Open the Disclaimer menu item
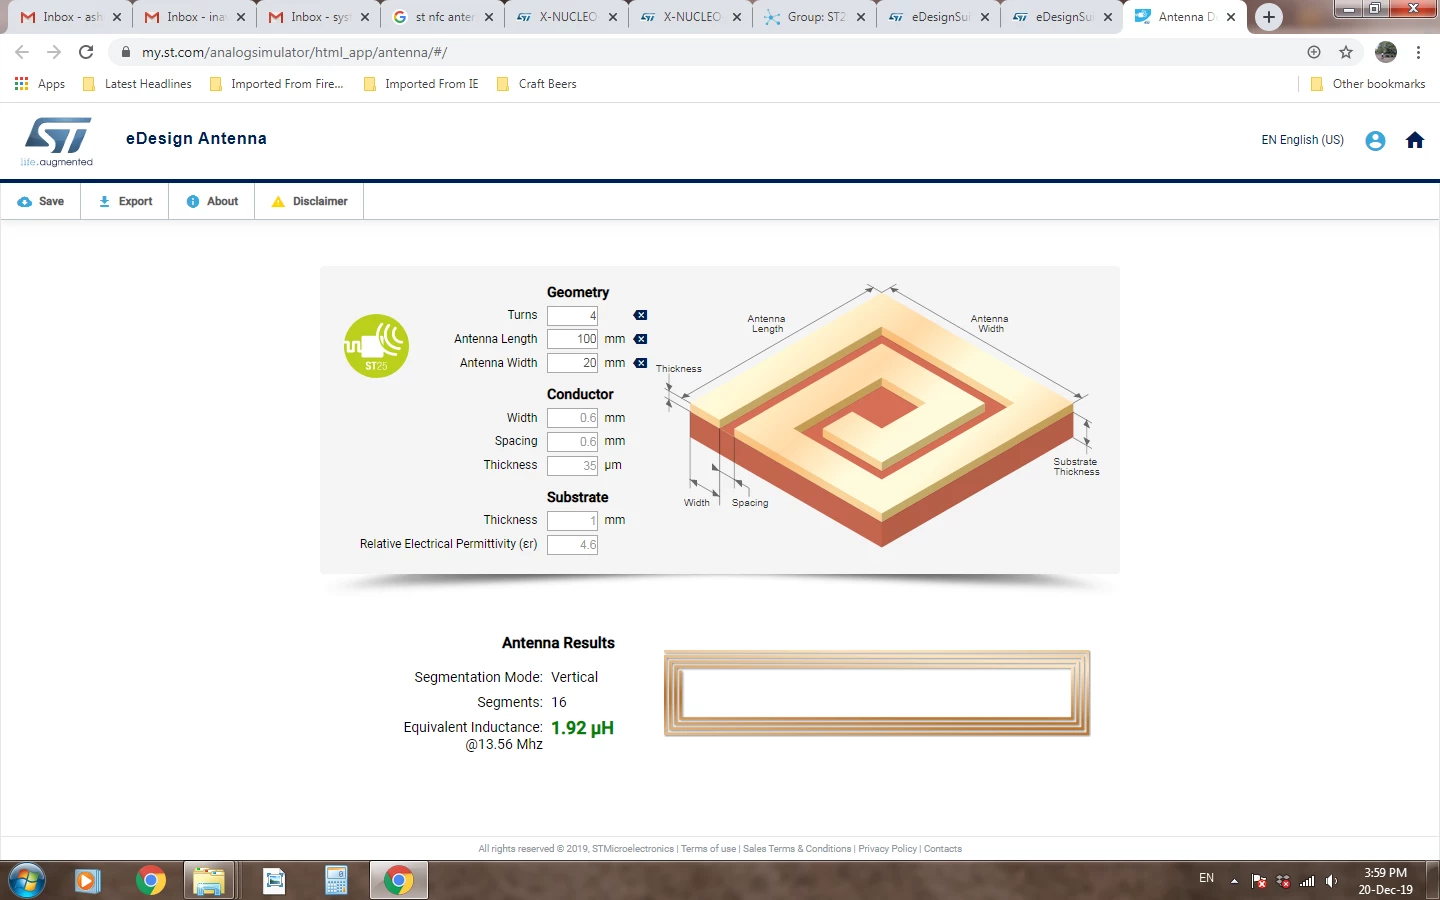The image size is (1440, 900). tap(309, 201)
